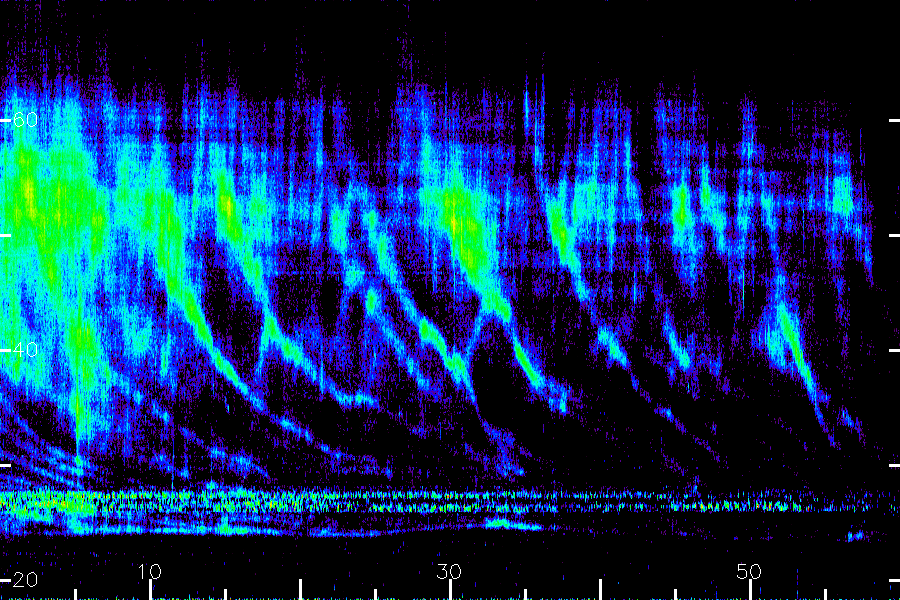Click the 60 label on vertical axis
Screen dimensions: 900x600
(x=25, y=120)
